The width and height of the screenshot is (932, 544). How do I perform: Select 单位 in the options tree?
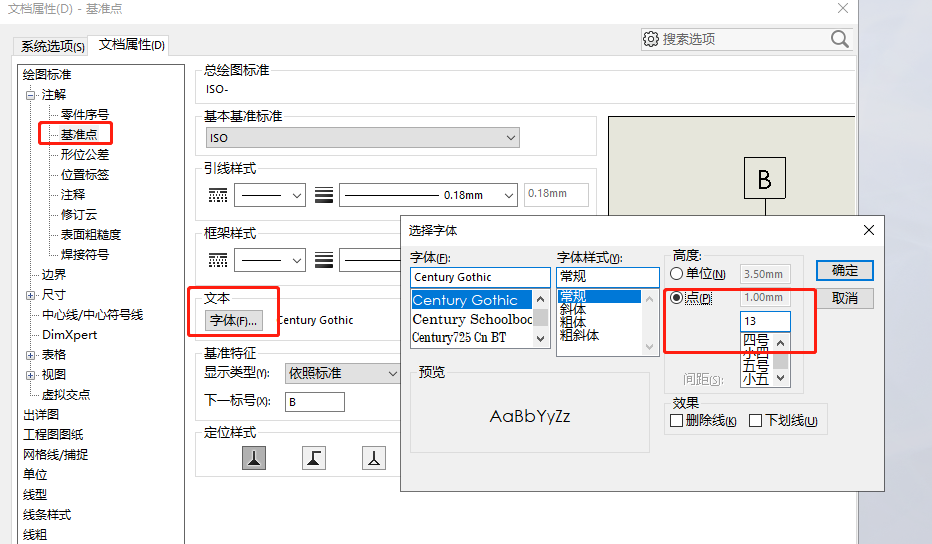coord(34,474)
